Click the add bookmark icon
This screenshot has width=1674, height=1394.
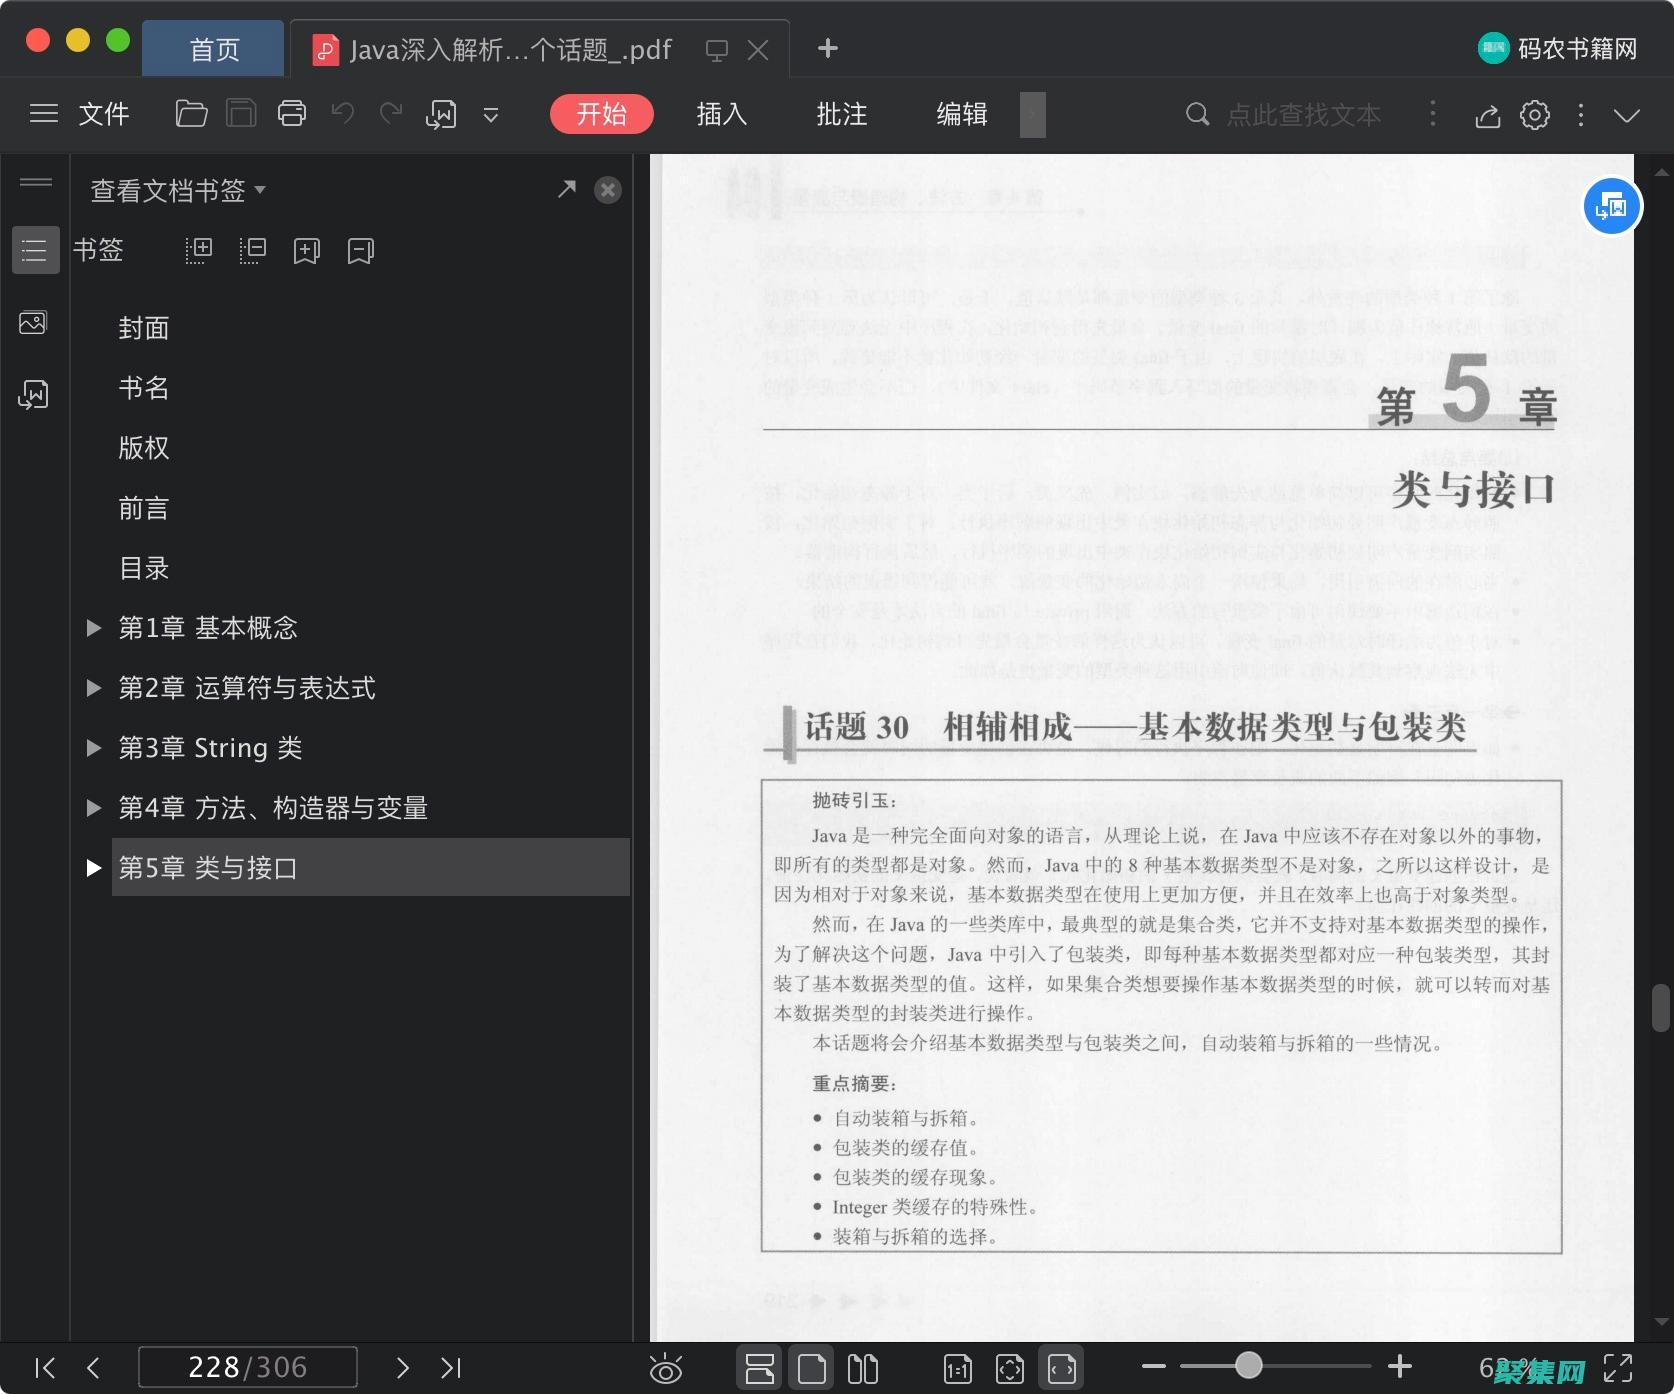306,250
